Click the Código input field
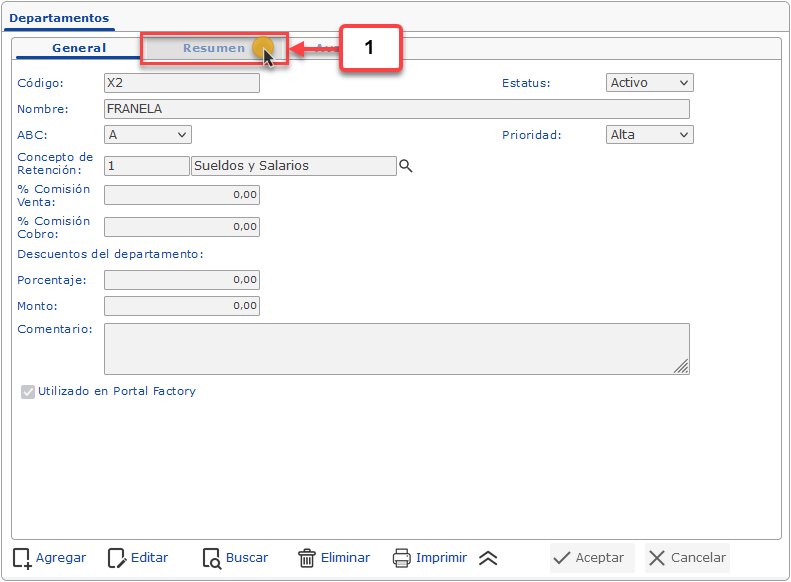Image resolution: width=791 pixels, height=582 pixels. pyautogui.click(x=182, y=83)
